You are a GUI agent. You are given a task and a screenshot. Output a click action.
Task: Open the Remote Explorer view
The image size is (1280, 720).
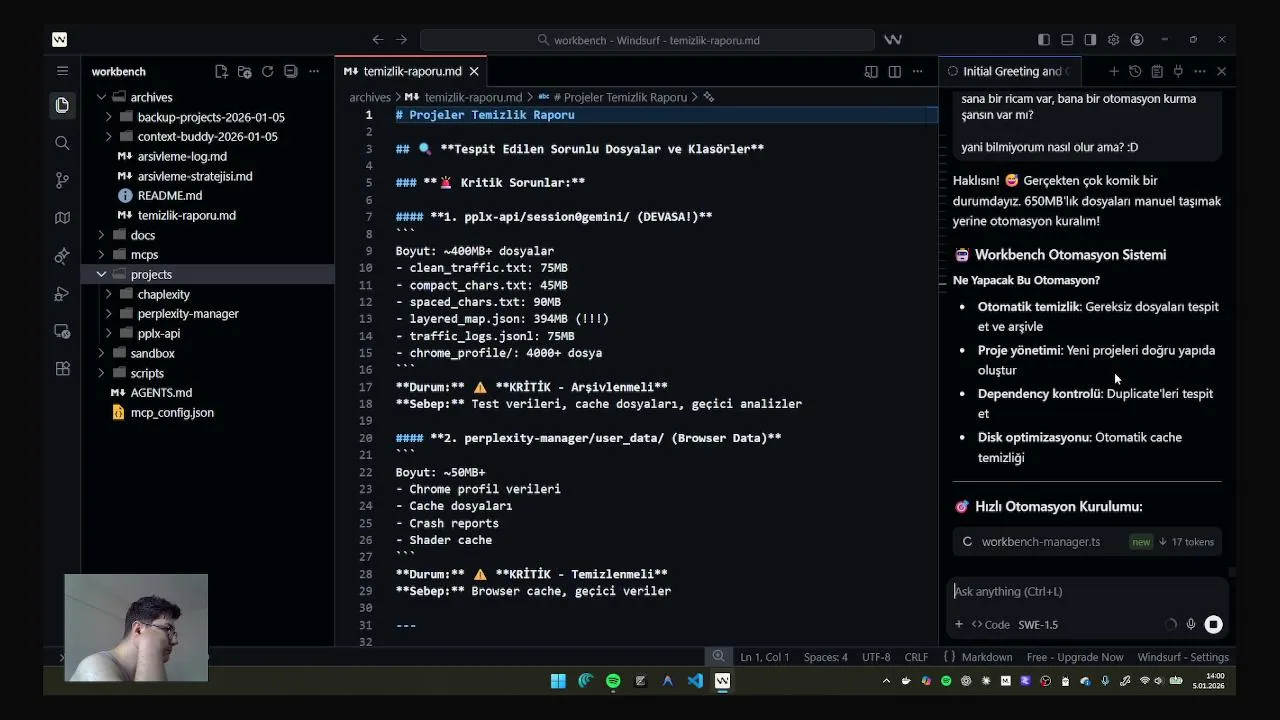[x=62, y=331]
